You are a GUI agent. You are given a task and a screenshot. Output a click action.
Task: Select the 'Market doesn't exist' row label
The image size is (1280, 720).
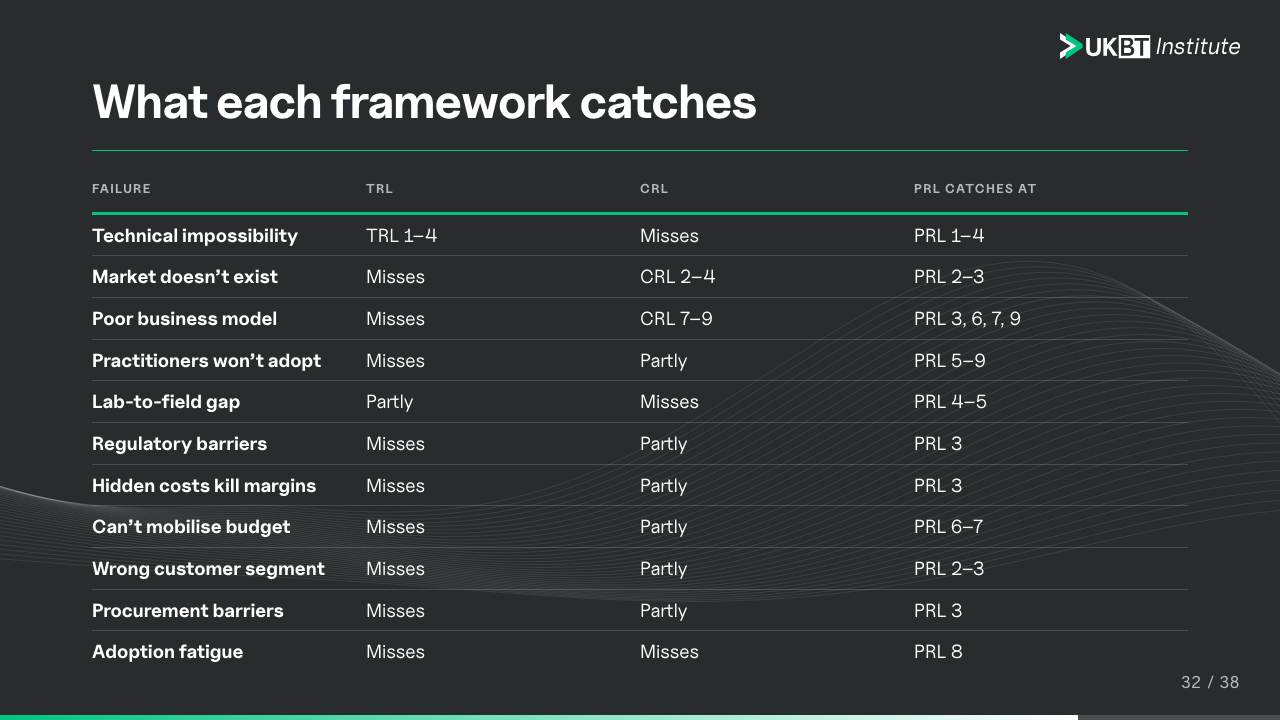pos(185,277)
